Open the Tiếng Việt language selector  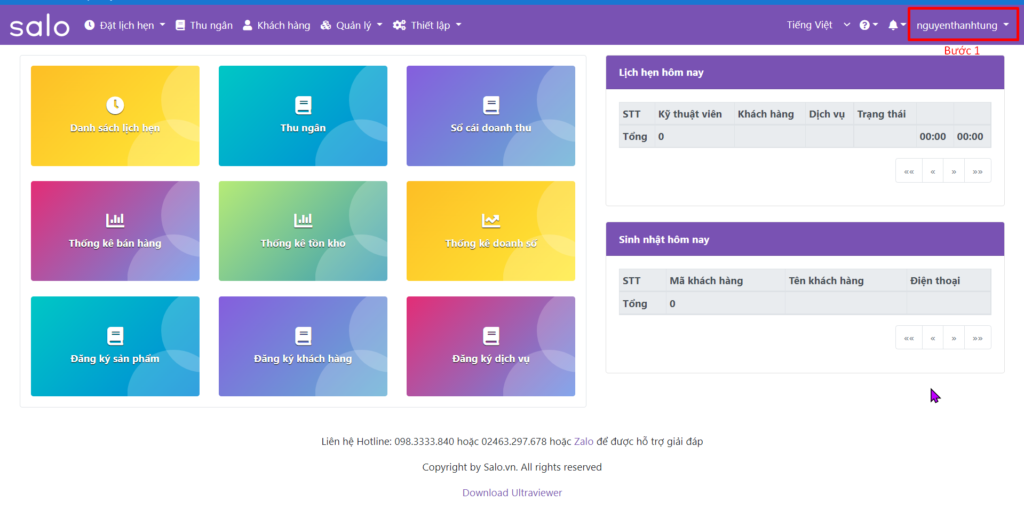coord(817,25)
